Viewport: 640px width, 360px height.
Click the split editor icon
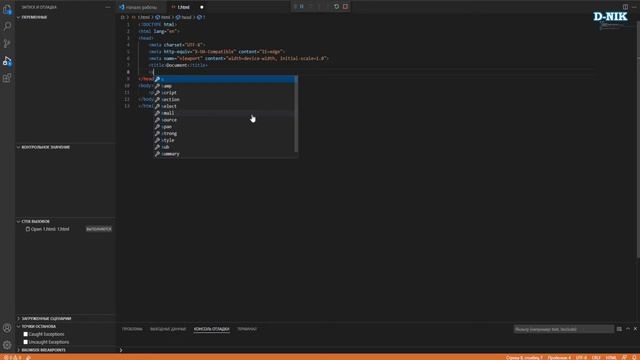(625, 7)
